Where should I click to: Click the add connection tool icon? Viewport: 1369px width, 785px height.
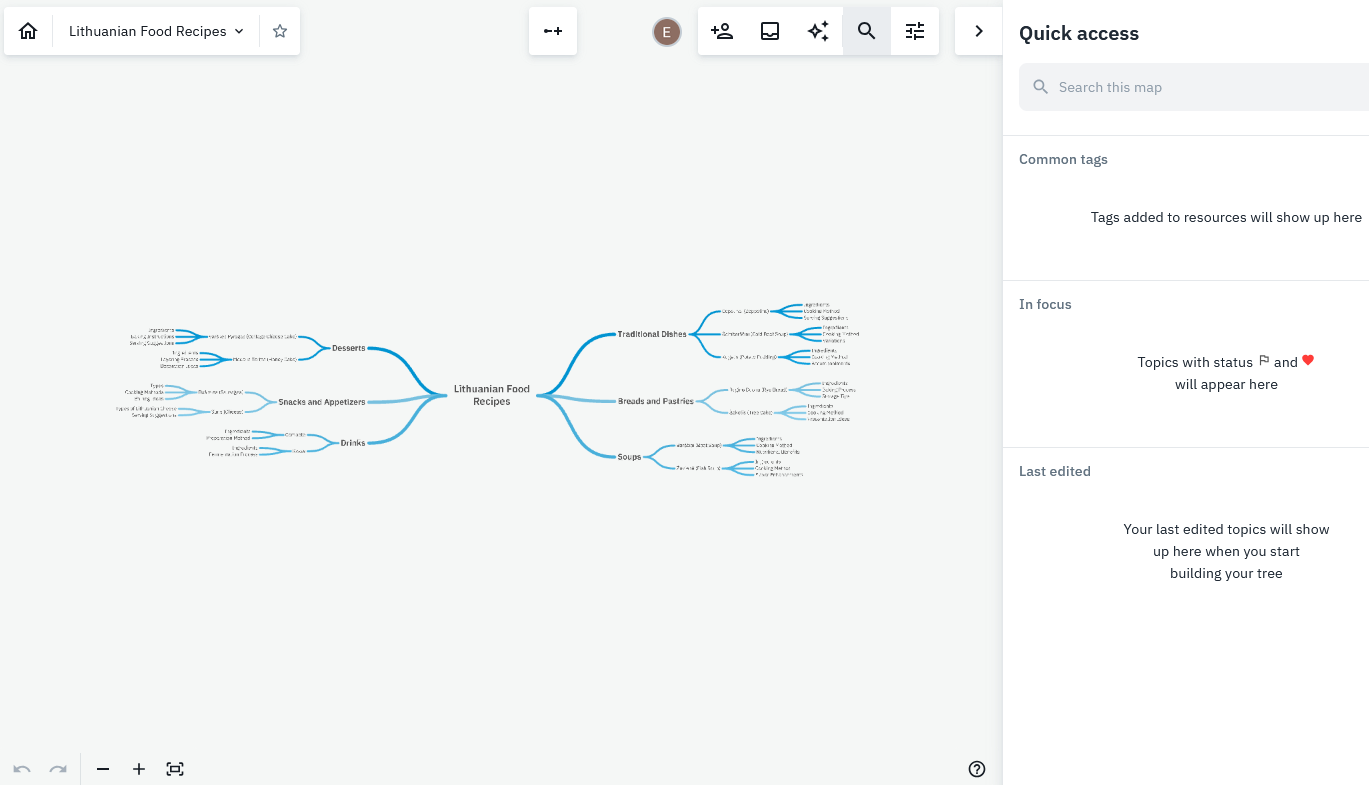pyautogui.click(x=553, y=31)
